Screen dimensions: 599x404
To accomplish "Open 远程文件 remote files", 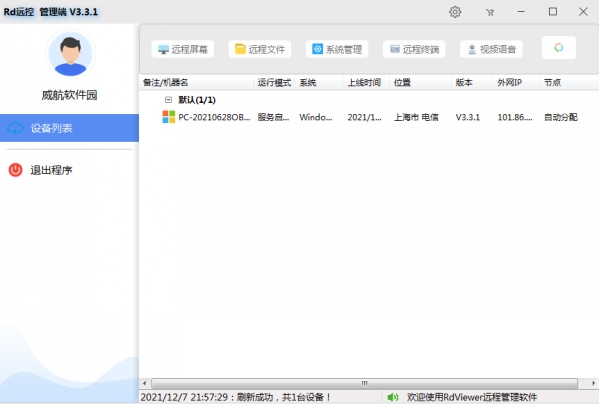I will [260, 49].
